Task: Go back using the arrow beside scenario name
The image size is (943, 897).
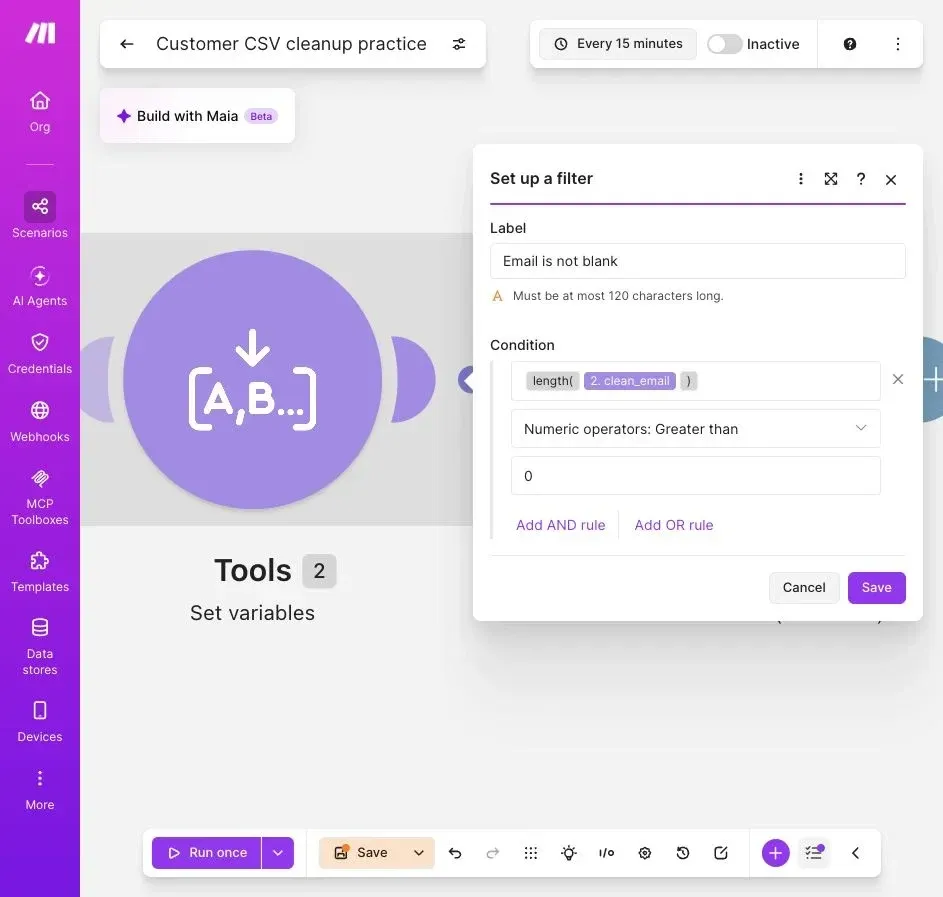Action: (126, 44)
